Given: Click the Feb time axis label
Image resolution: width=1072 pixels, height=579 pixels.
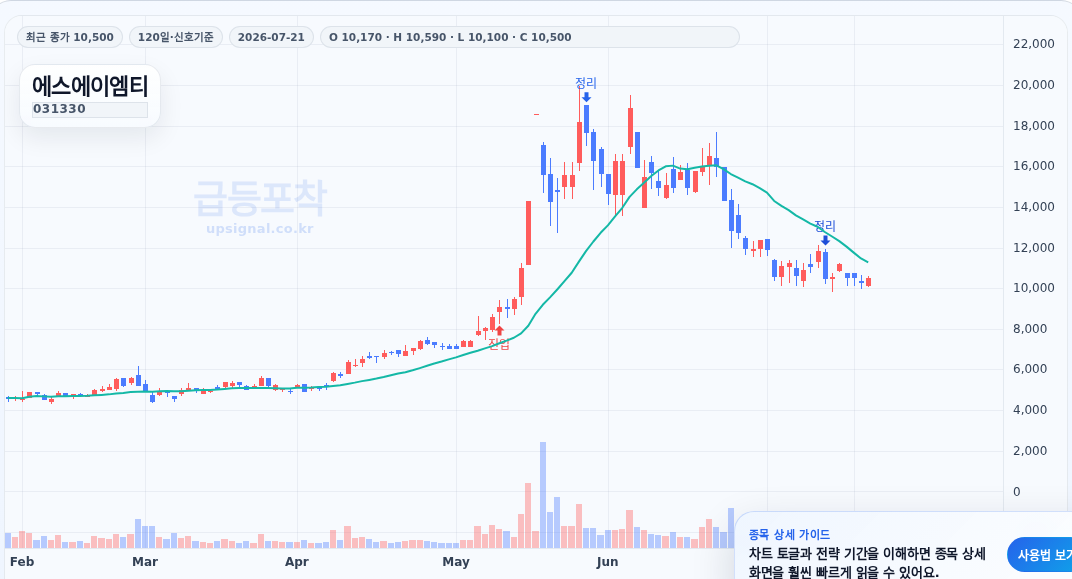Looking at the screenshot, I should [22, 562].
